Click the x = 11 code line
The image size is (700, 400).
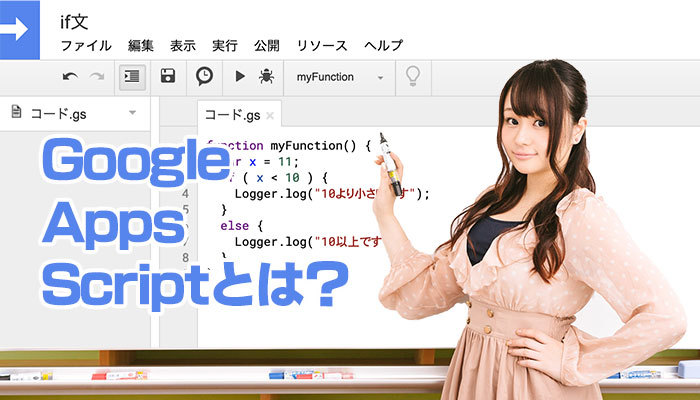263,162
